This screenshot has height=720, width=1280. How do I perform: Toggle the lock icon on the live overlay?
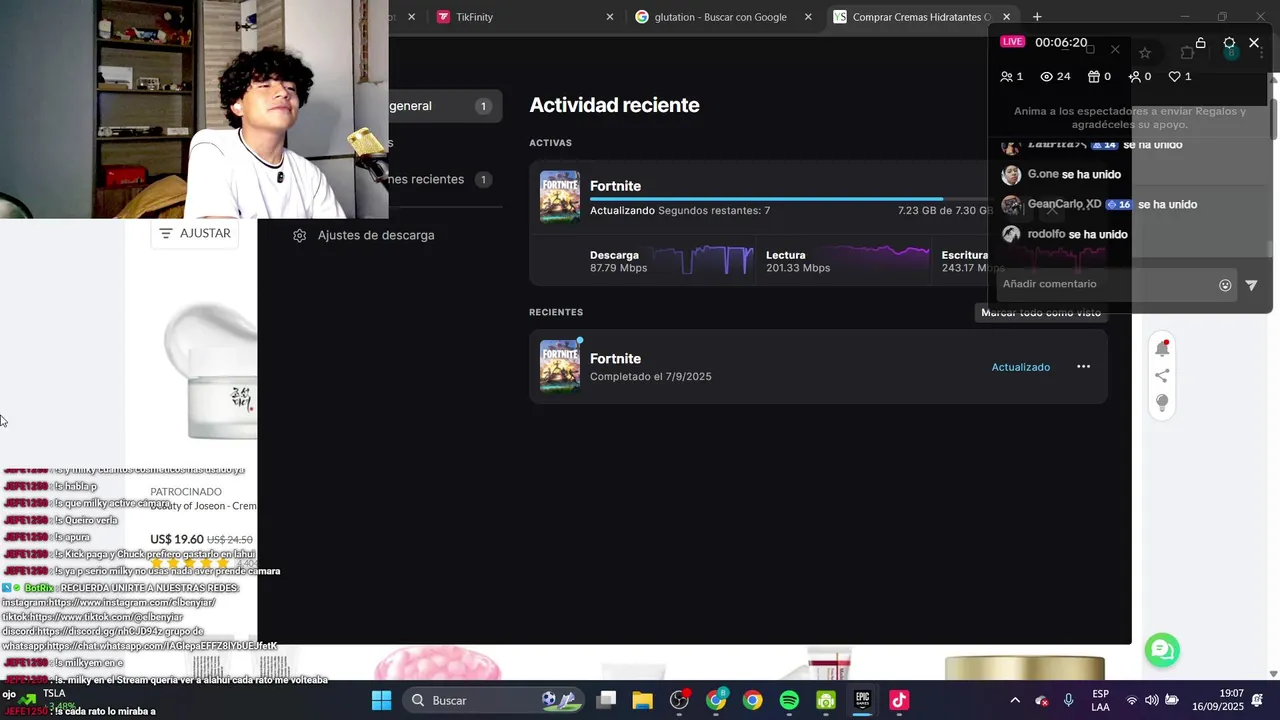coord(1200,43)
